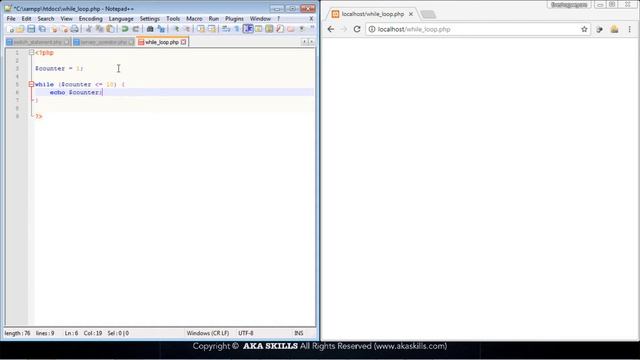Click the New file icon in Notepad++ toolbar
Viewport: 640px width, 360px height.
10,29
